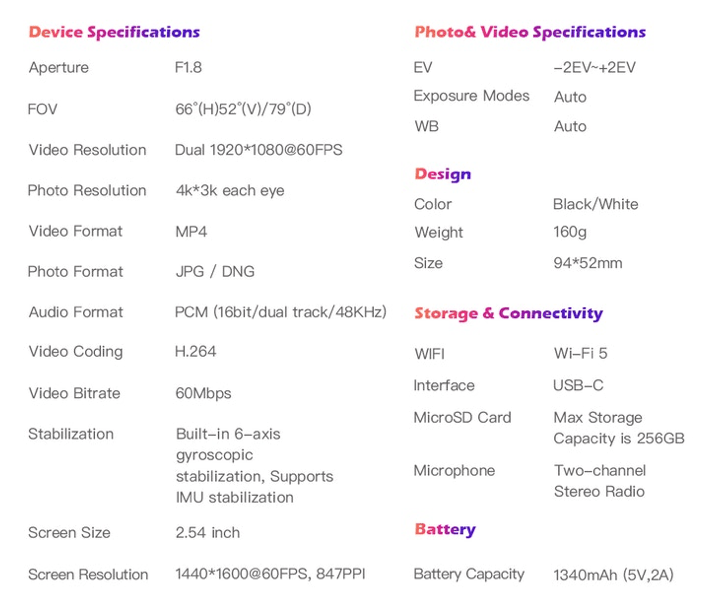This screenshot has width=708, height=609.
Task: Select the Design section heading
Action: coord(442,174)
